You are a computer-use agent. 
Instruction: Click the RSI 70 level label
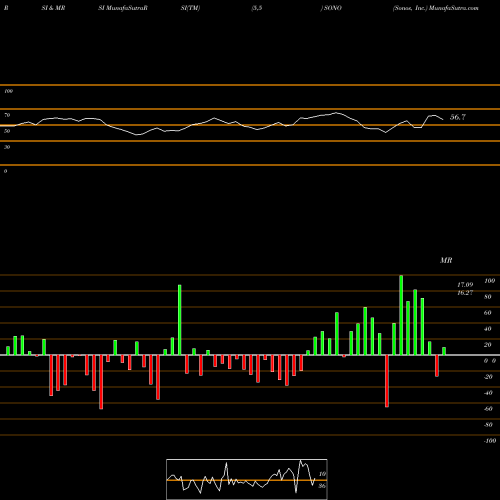7,115
